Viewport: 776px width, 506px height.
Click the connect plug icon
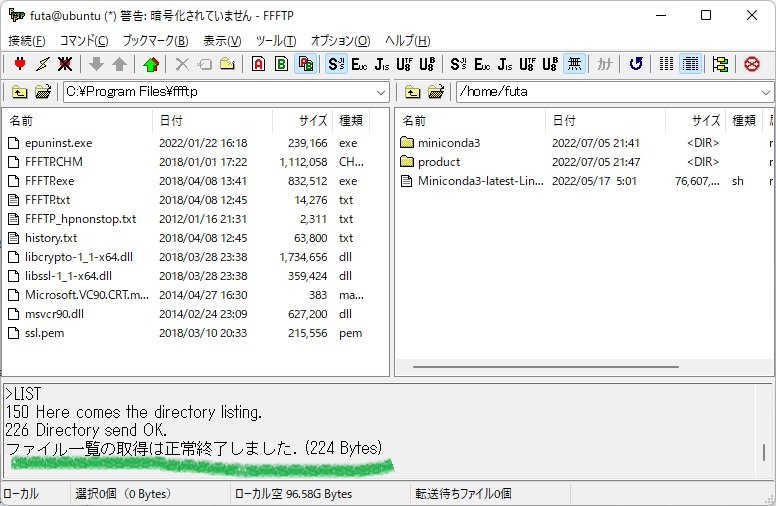[20, 64]
